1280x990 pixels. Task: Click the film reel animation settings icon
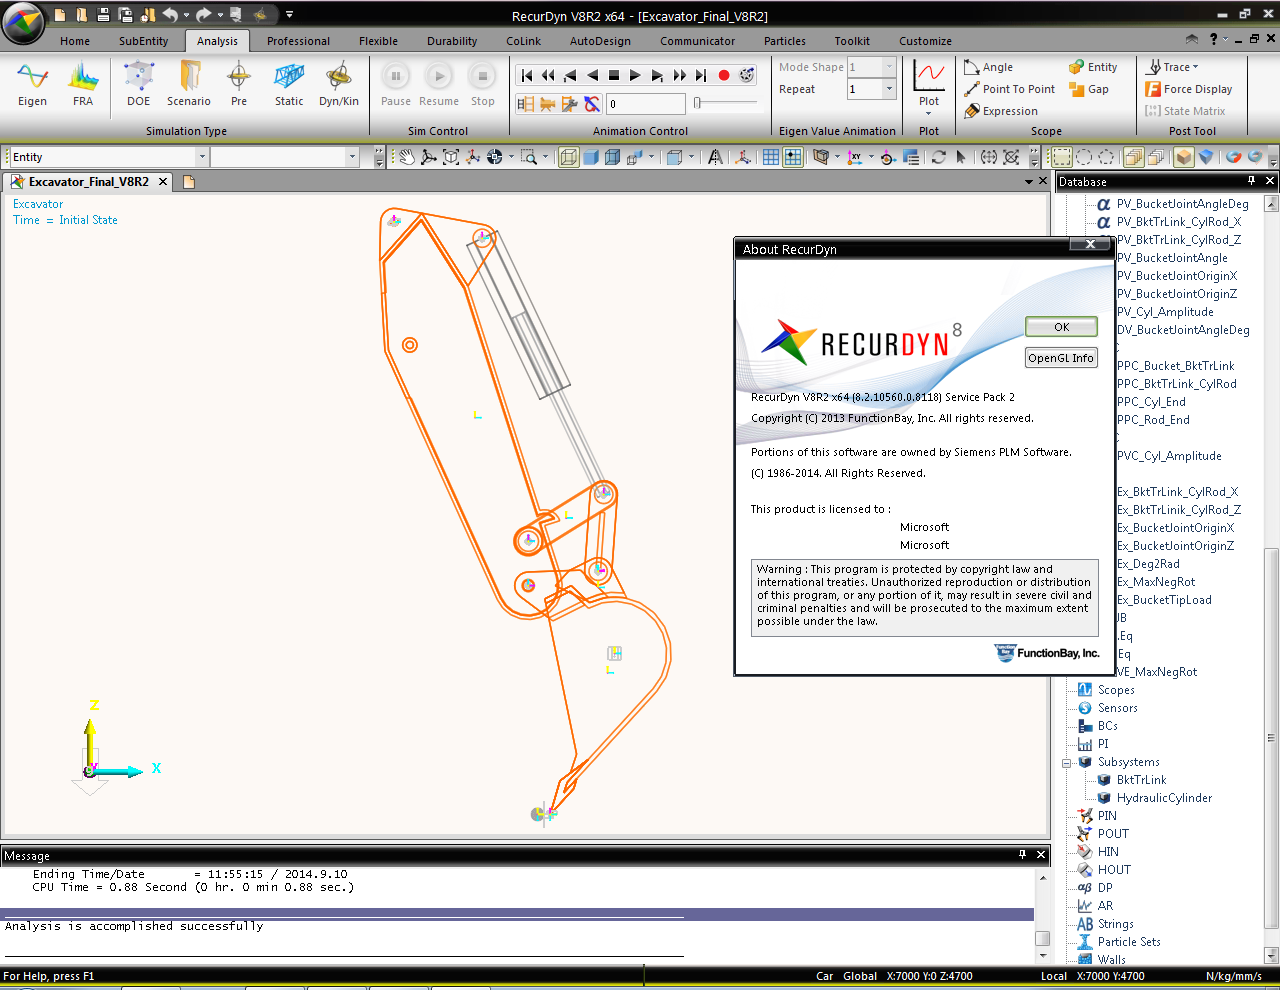[x=747, y=75]
